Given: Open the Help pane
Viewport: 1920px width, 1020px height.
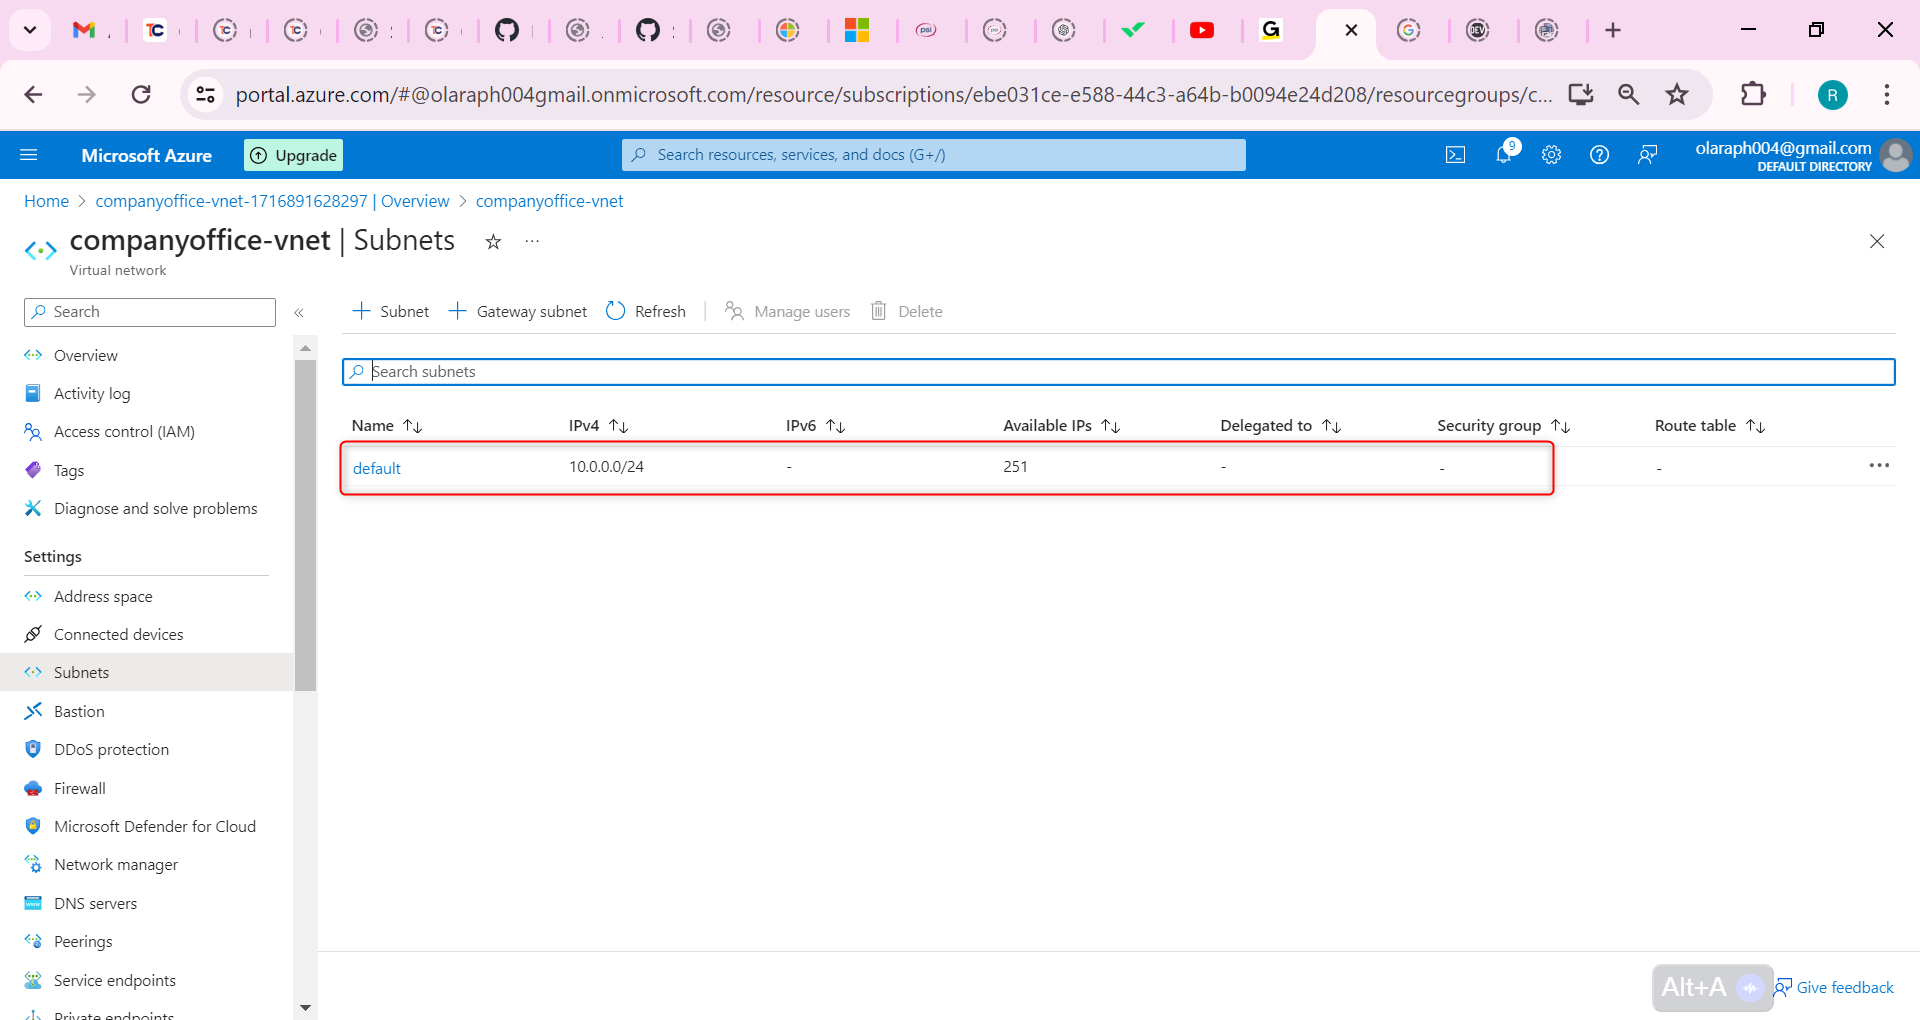Looking at the screenshot, I should (1599, 154).
